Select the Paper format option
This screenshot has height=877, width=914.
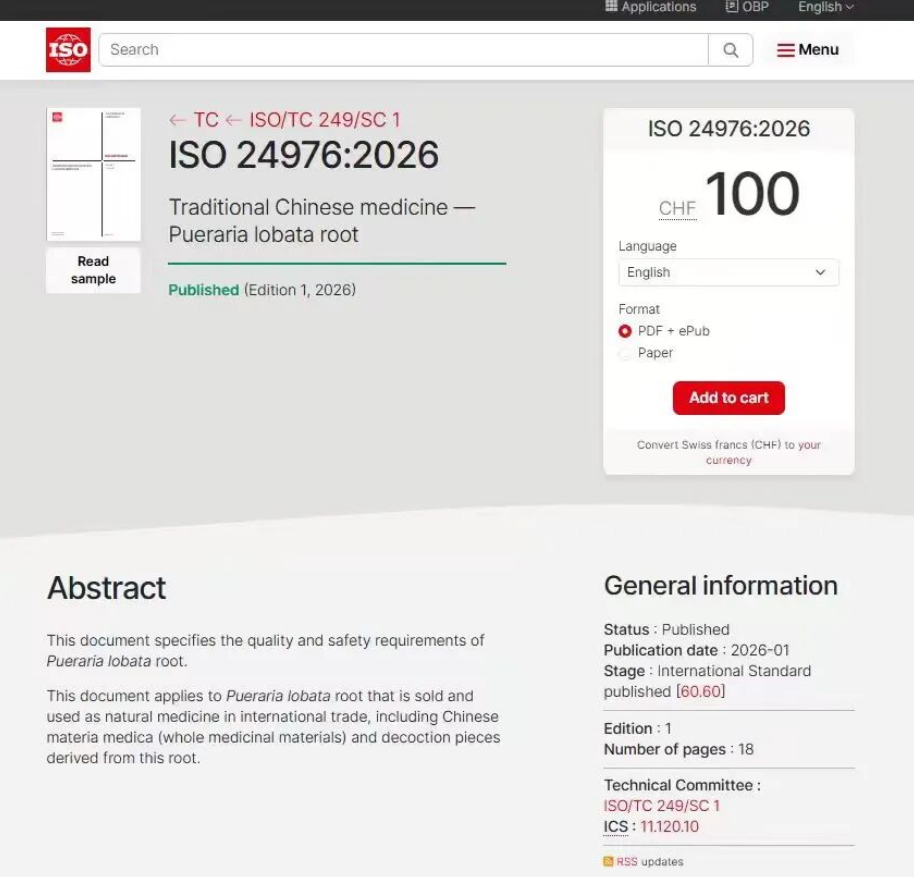(x=625, y=353)
